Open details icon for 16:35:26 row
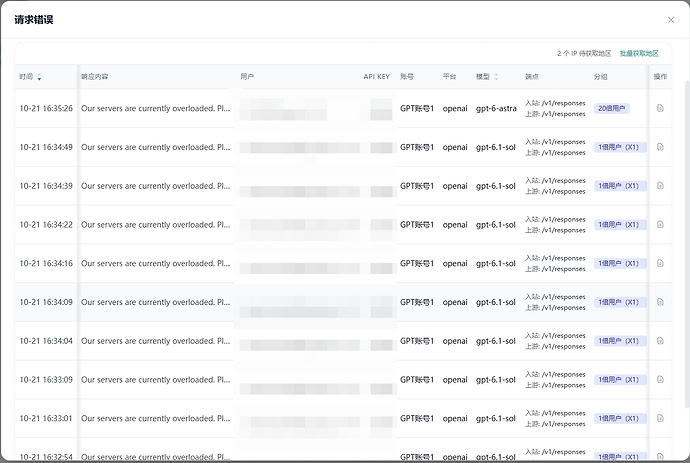This screenshot has height=463, width=690. 660,108
